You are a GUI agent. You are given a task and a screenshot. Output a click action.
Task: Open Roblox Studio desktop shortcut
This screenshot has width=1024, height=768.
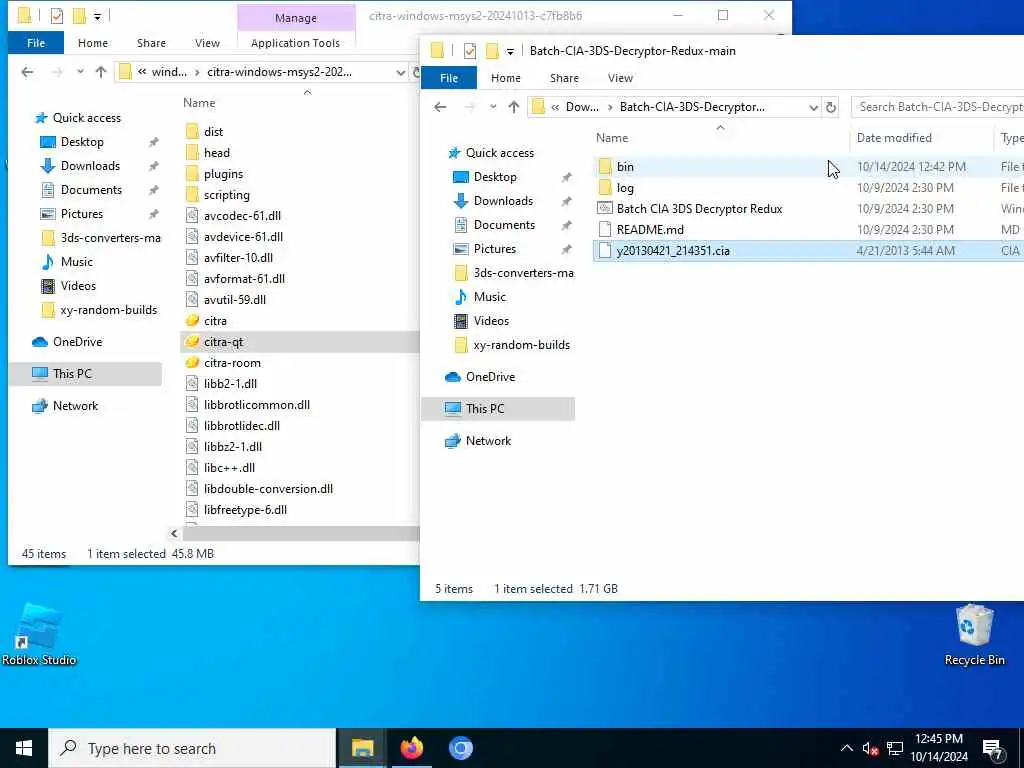pyautogui.click(x=39, y=634)
